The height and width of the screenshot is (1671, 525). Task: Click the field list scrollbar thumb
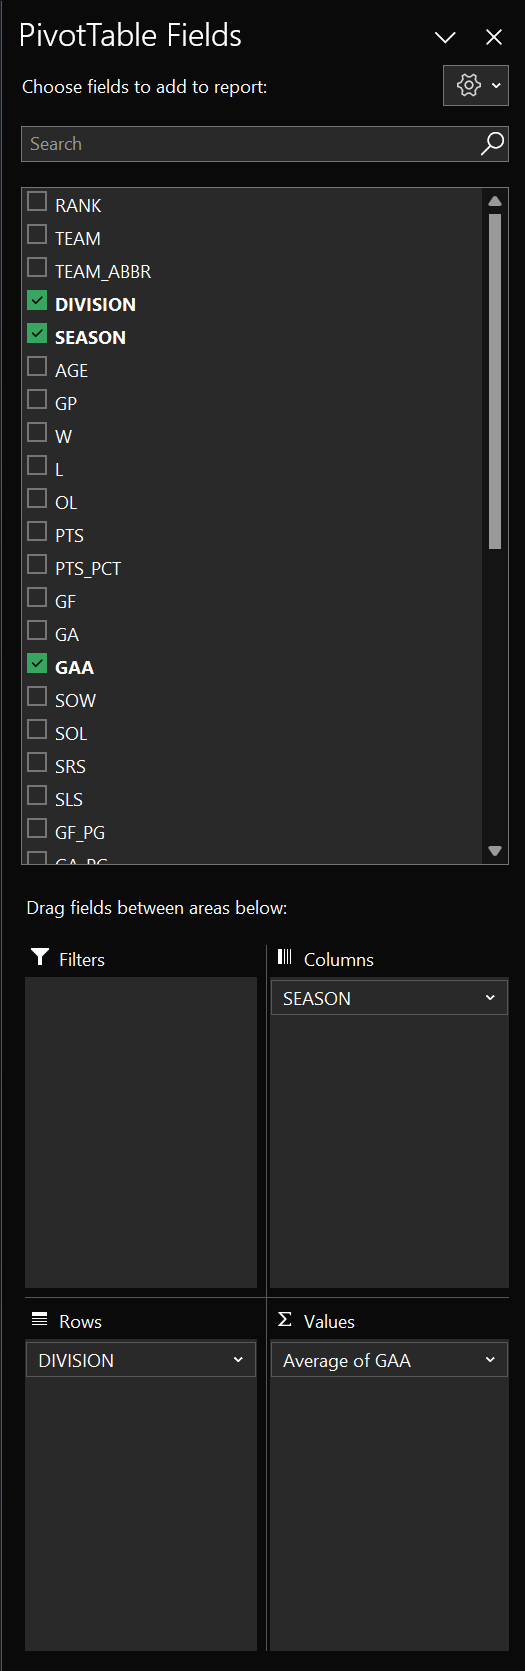pyautogui.click(x=495, y=381)
